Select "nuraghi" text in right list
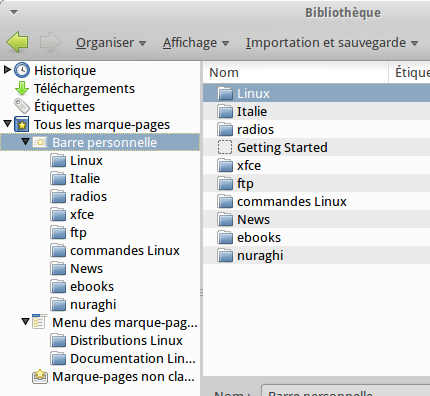 tap(260, 256)
